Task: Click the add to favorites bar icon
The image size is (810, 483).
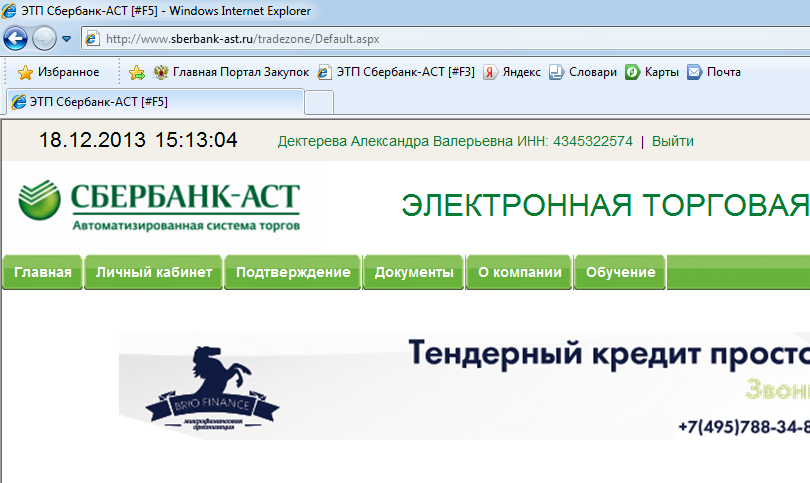Action: click(x=137, y=72)
